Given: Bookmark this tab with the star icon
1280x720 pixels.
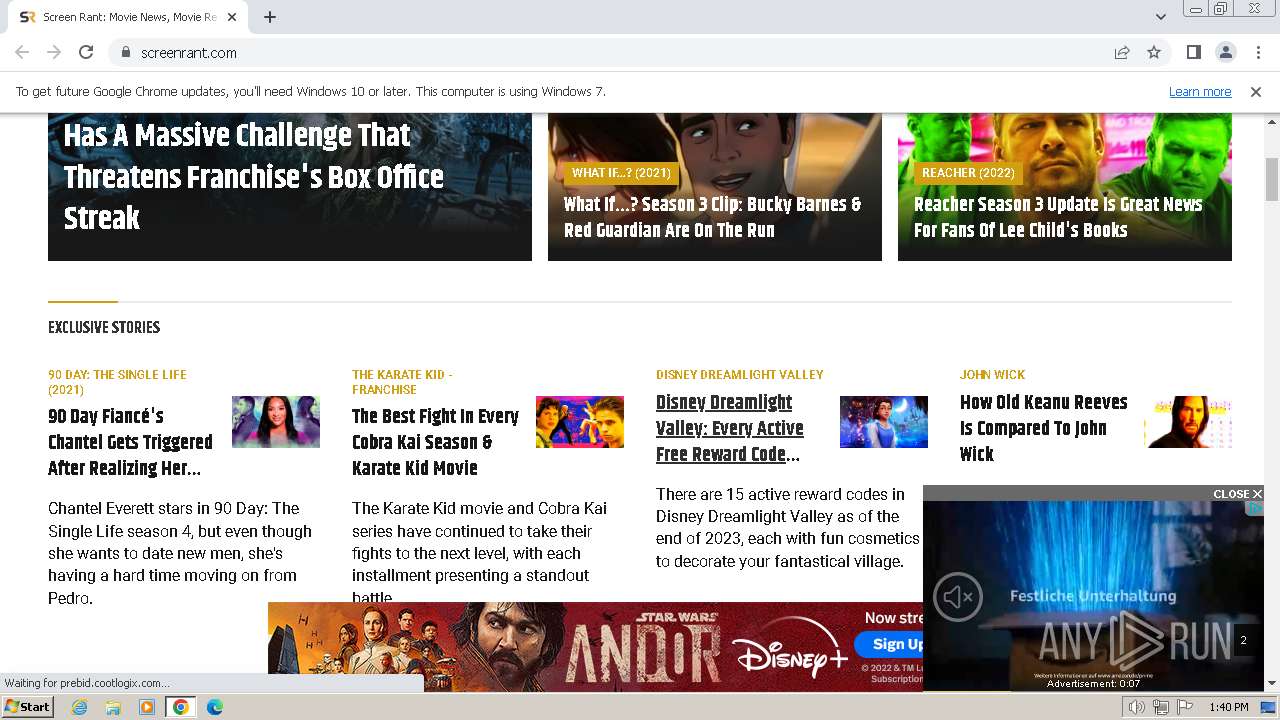Looking at the screenshot, I should point(1154,52).
